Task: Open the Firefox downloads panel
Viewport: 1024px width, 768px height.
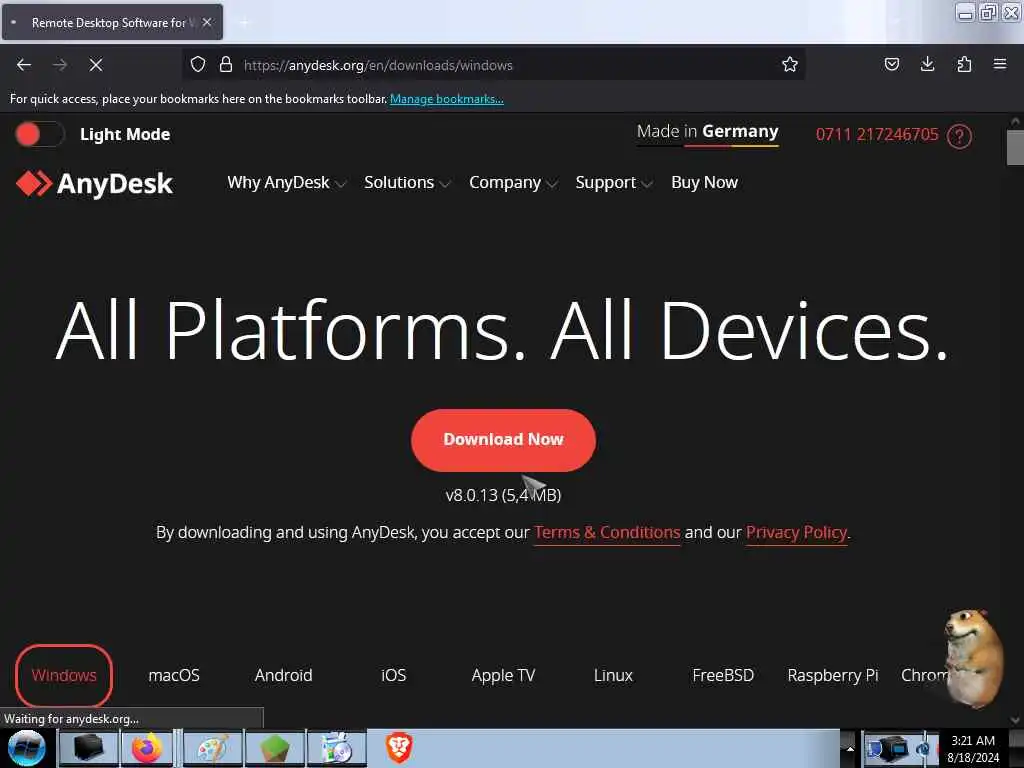Action: [927, 65]
